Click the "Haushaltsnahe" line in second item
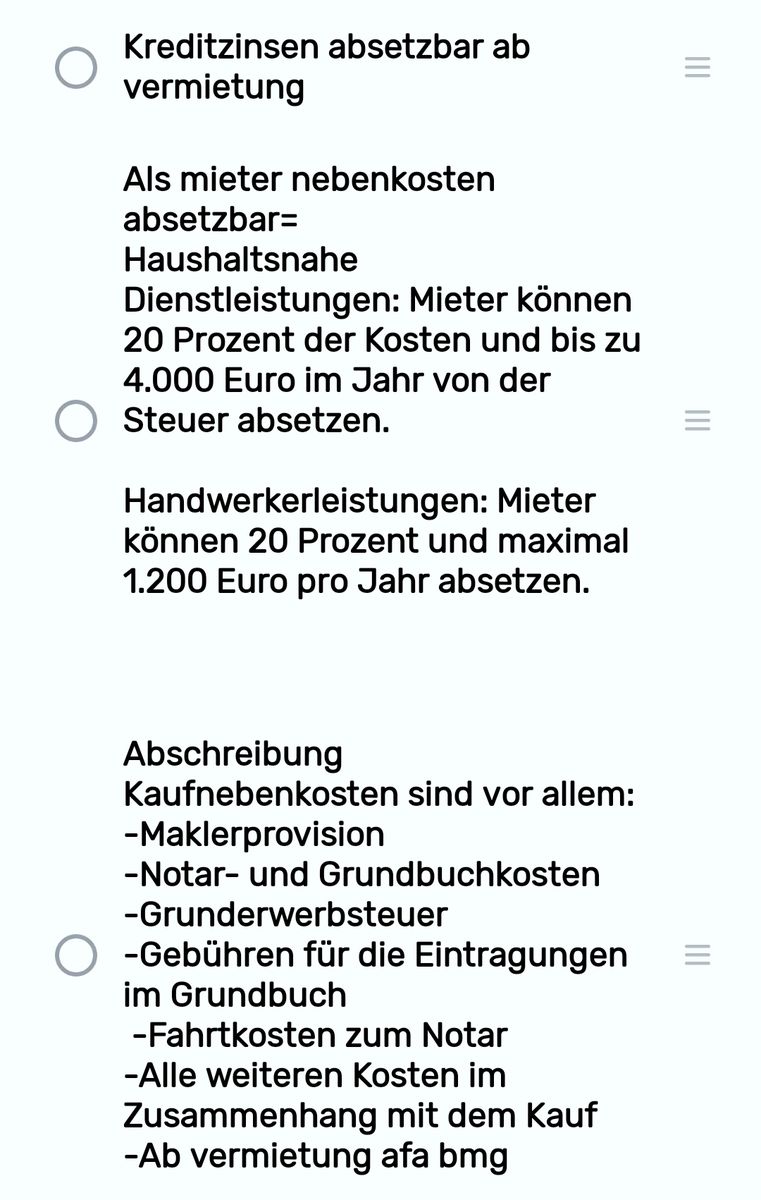This screenshot has height=1200, width=761. pos(240,260)
